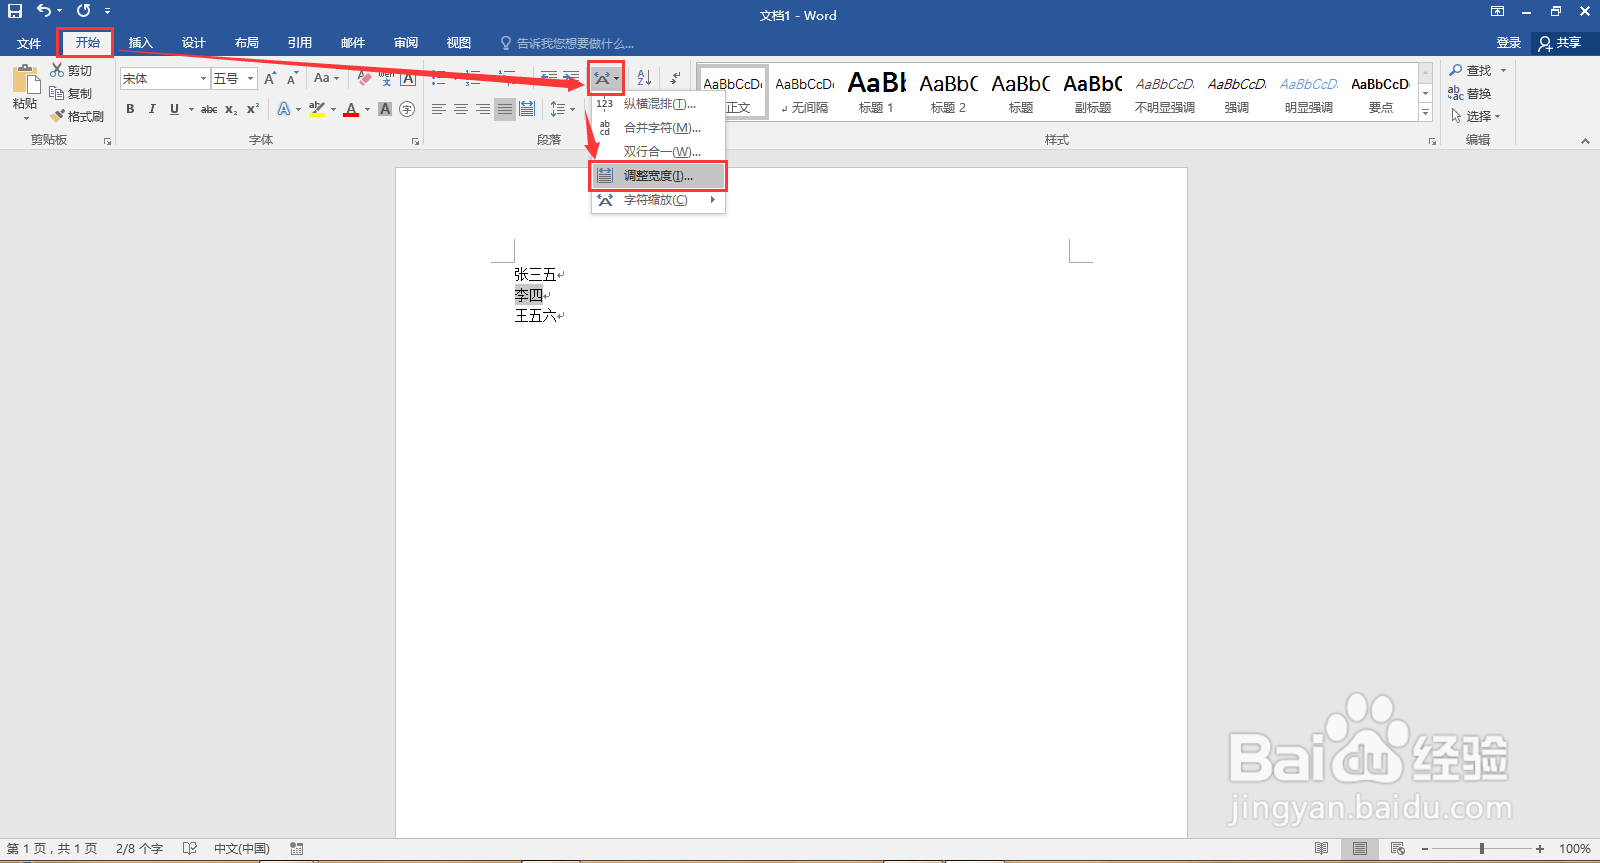Align text right
Image resolution: width=1600 pixels, height=863 pixels.
click(483, 109)
